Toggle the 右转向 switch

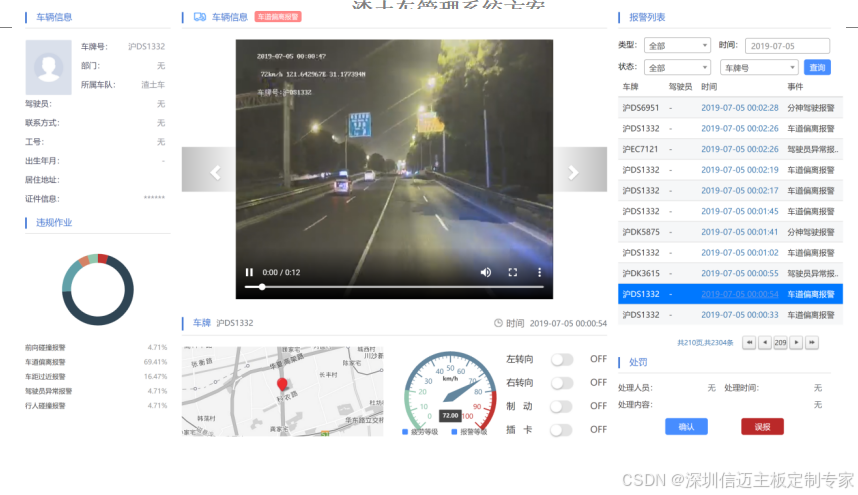point(562,383)
